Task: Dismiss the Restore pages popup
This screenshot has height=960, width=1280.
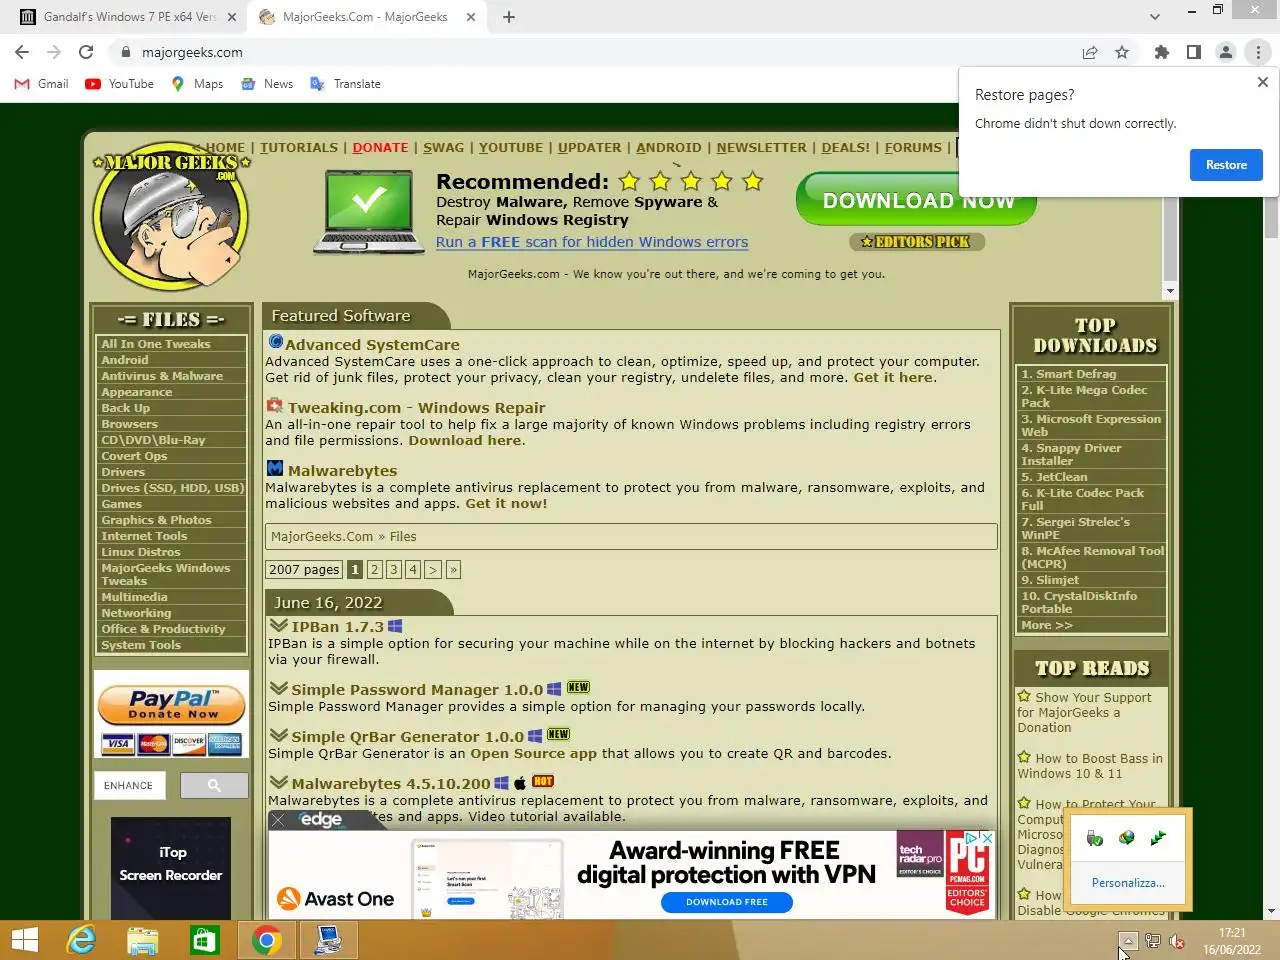Action: click(x=1262, y=82)
